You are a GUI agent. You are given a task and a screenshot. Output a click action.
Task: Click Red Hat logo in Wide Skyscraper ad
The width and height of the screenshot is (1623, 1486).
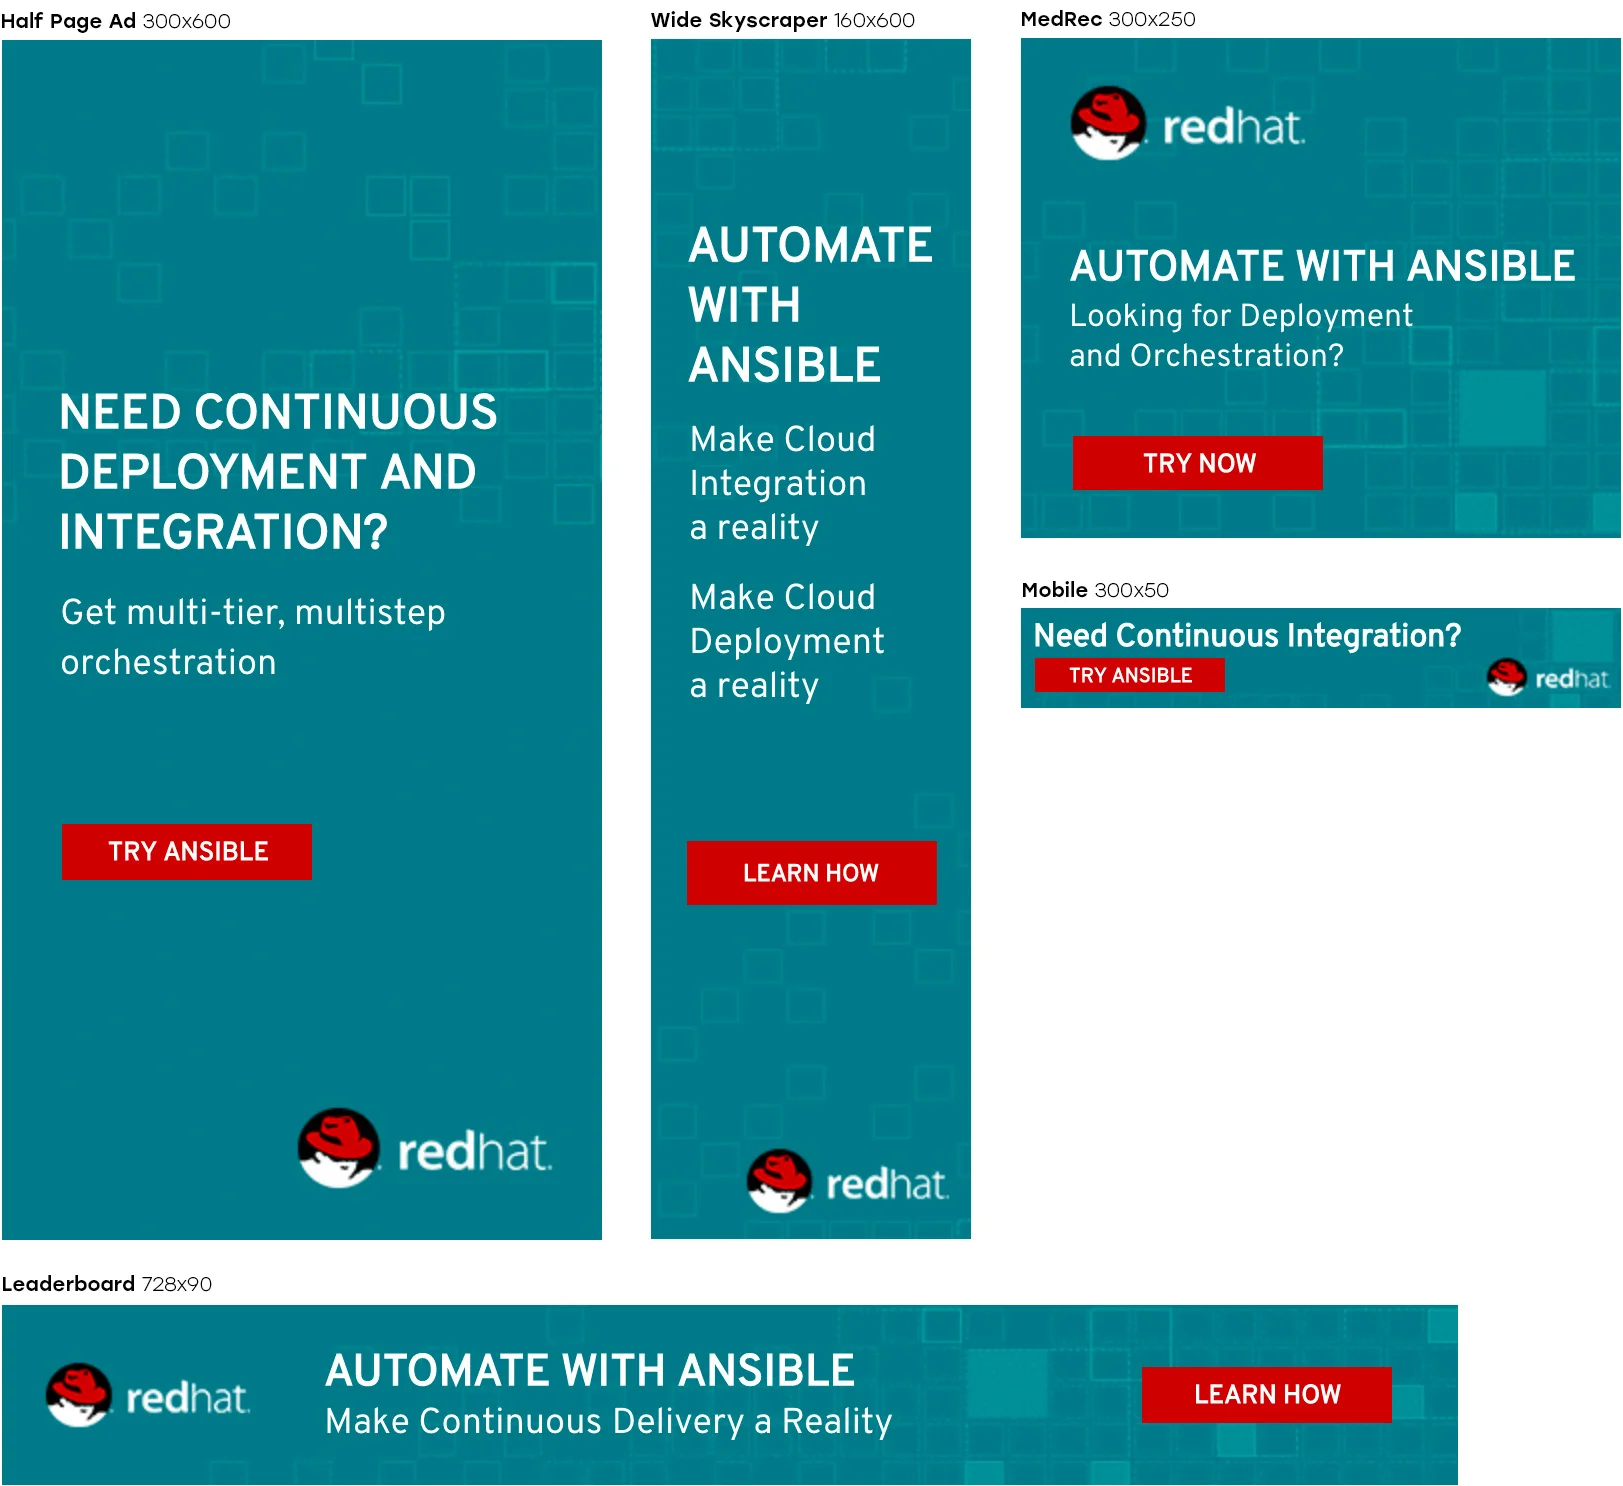click(x=847, y=1181)
